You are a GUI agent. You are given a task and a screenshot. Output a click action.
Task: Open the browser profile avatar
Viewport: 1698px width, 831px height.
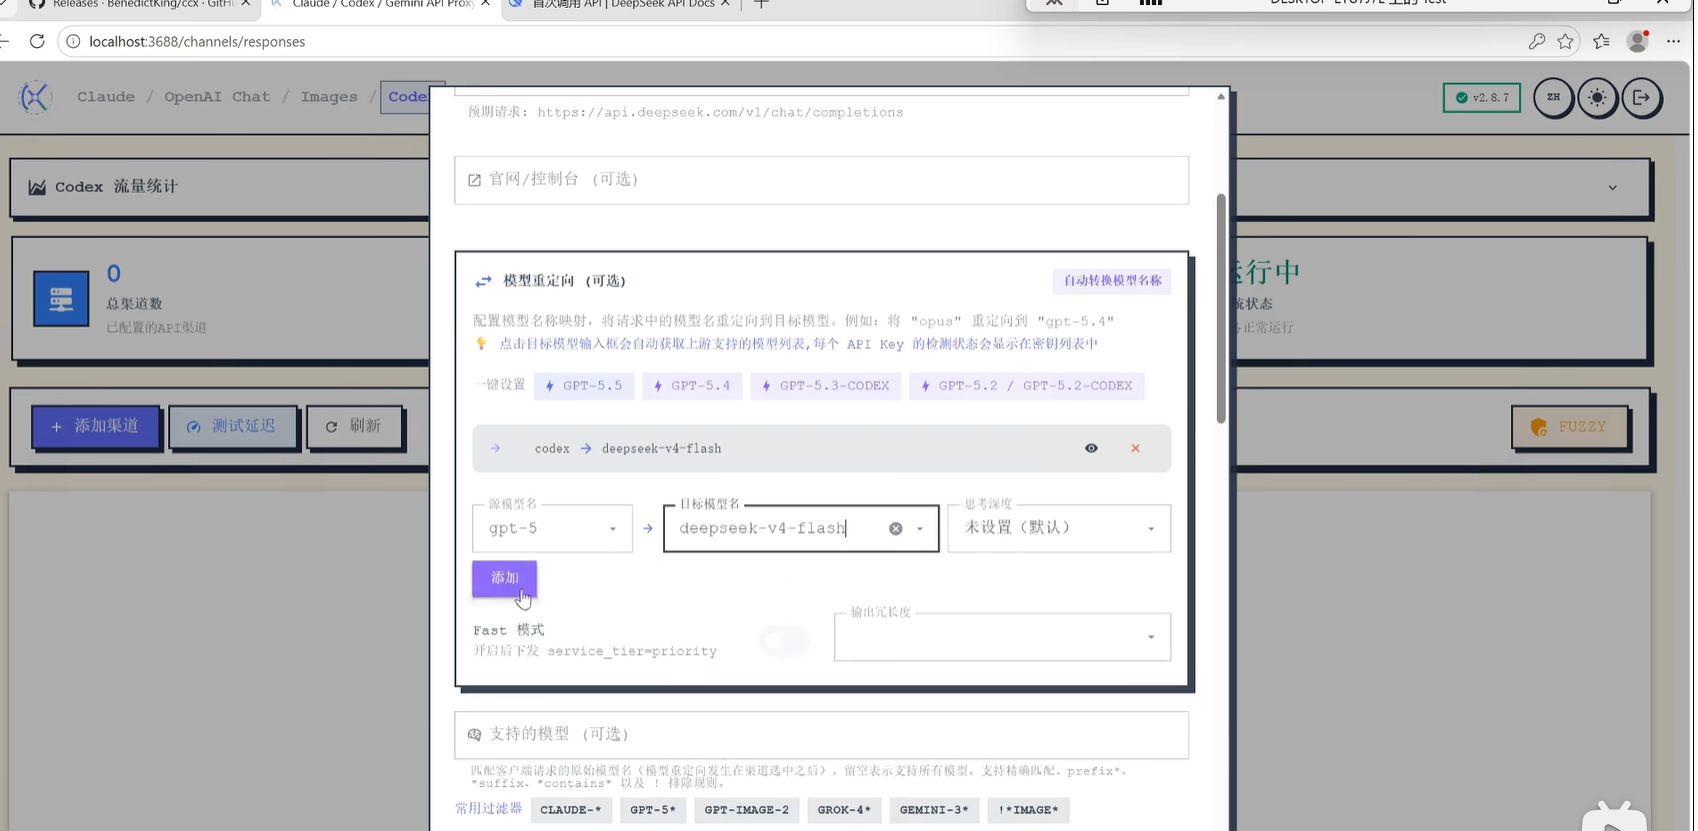(x=1638, y=41)
